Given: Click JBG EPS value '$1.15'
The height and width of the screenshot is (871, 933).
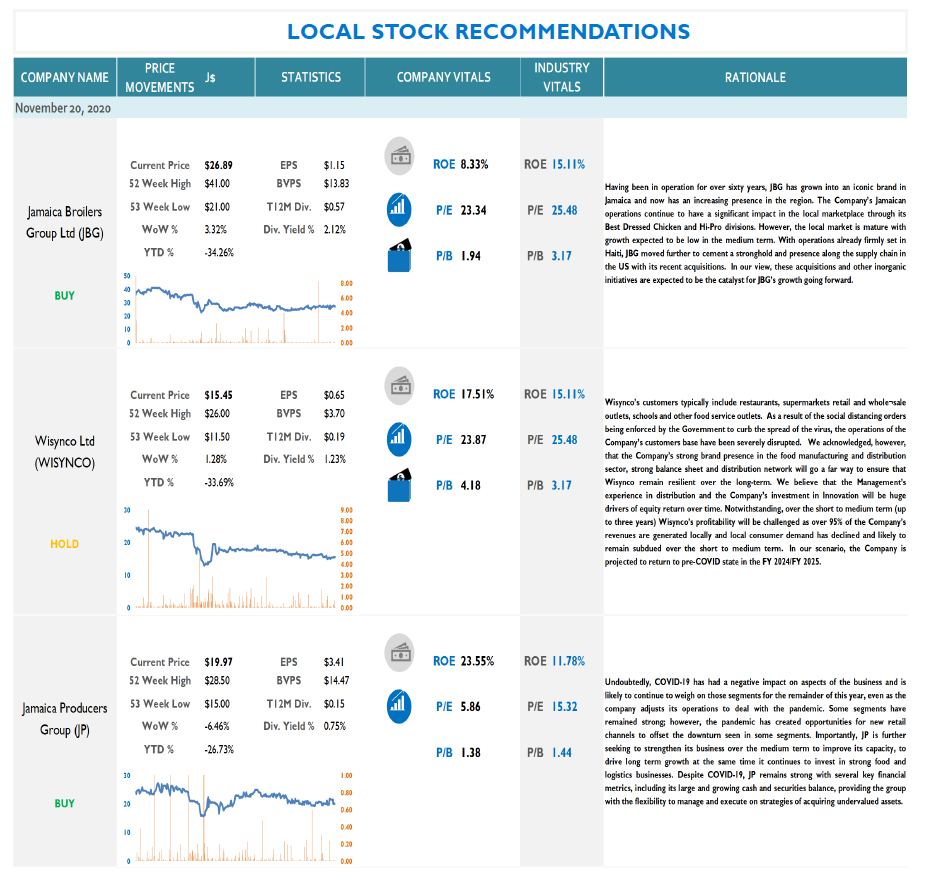Looking at the screenshot, I should (x=334, y=165).
